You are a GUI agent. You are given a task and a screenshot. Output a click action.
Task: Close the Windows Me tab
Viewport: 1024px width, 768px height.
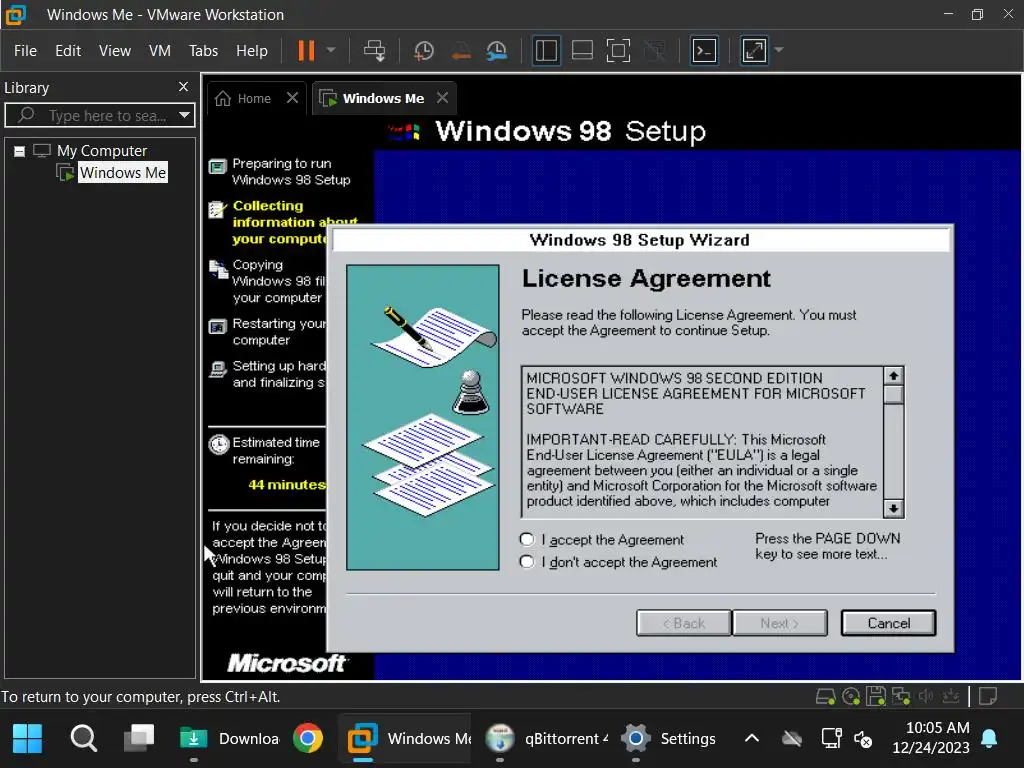coord(442,98)
